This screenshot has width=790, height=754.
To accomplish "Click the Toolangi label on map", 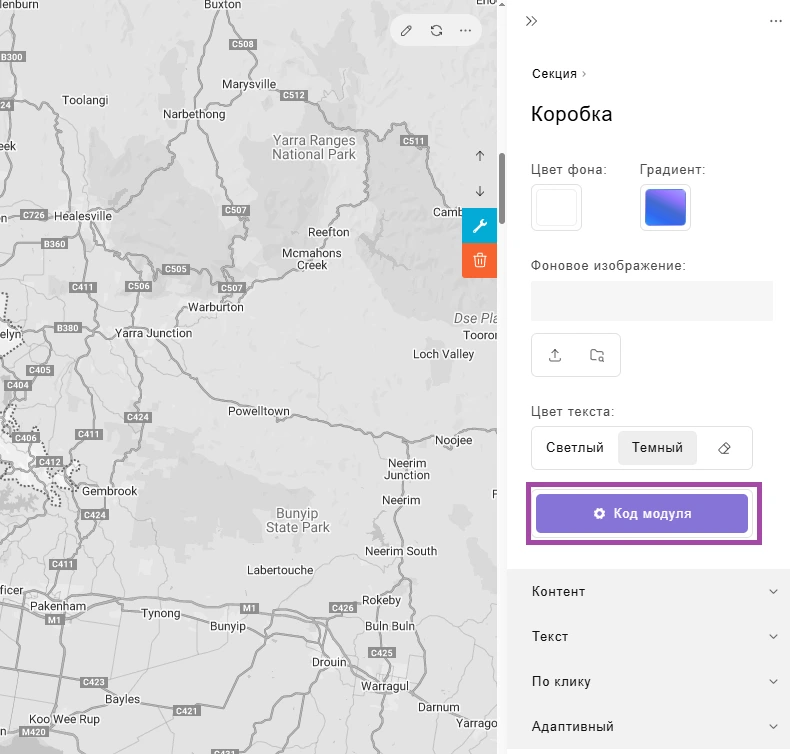I will [x=85, y=100].
